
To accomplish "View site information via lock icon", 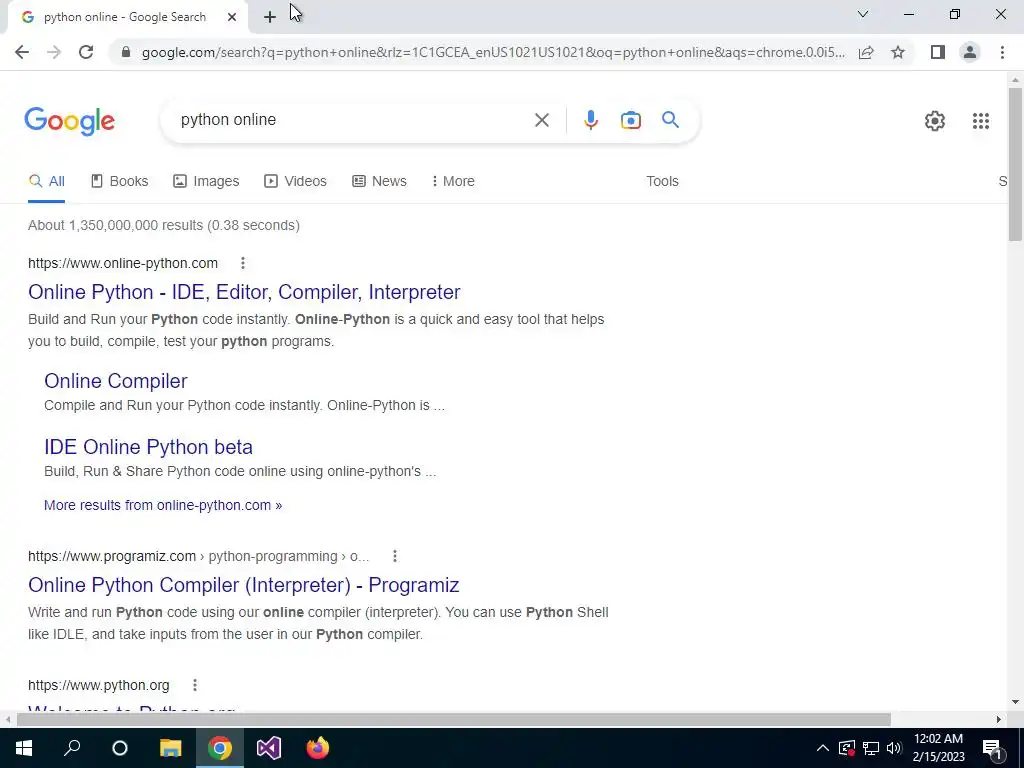I will tap(126, 52).
